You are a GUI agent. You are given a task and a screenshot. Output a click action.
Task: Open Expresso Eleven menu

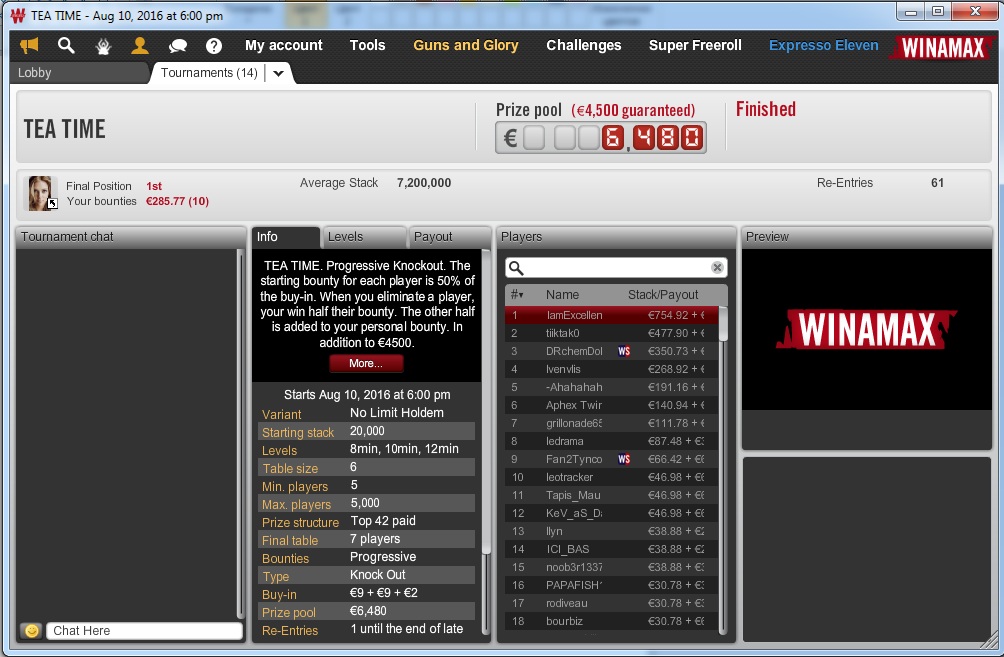pyautogui.click(x=823, y=45)
